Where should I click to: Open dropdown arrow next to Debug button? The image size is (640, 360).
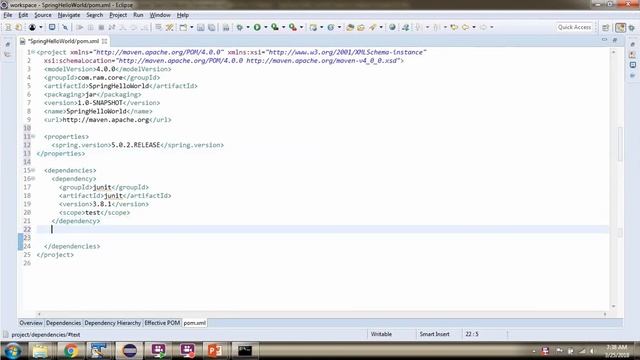tap(248, 27)
